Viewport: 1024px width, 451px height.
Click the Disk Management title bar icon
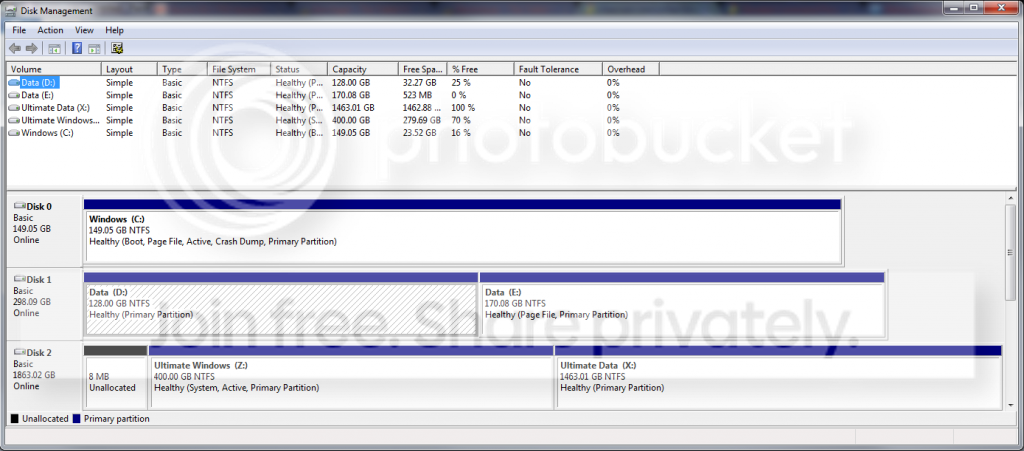pyautogui.click(x=12, y=10)
